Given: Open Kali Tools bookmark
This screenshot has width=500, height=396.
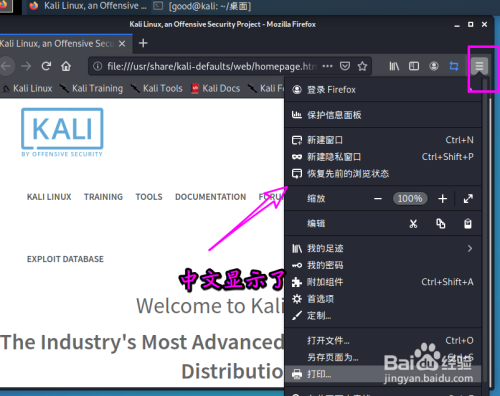Looking at the screenshot, I should pos(156,88).
